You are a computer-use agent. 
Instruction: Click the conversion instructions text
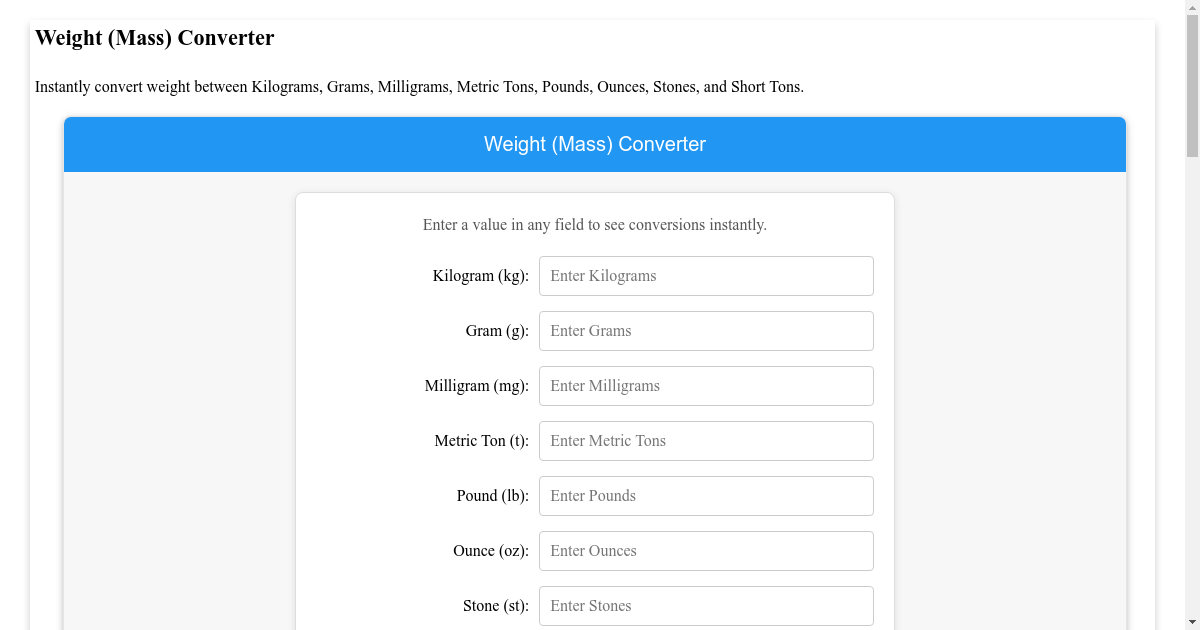point(594,224)
